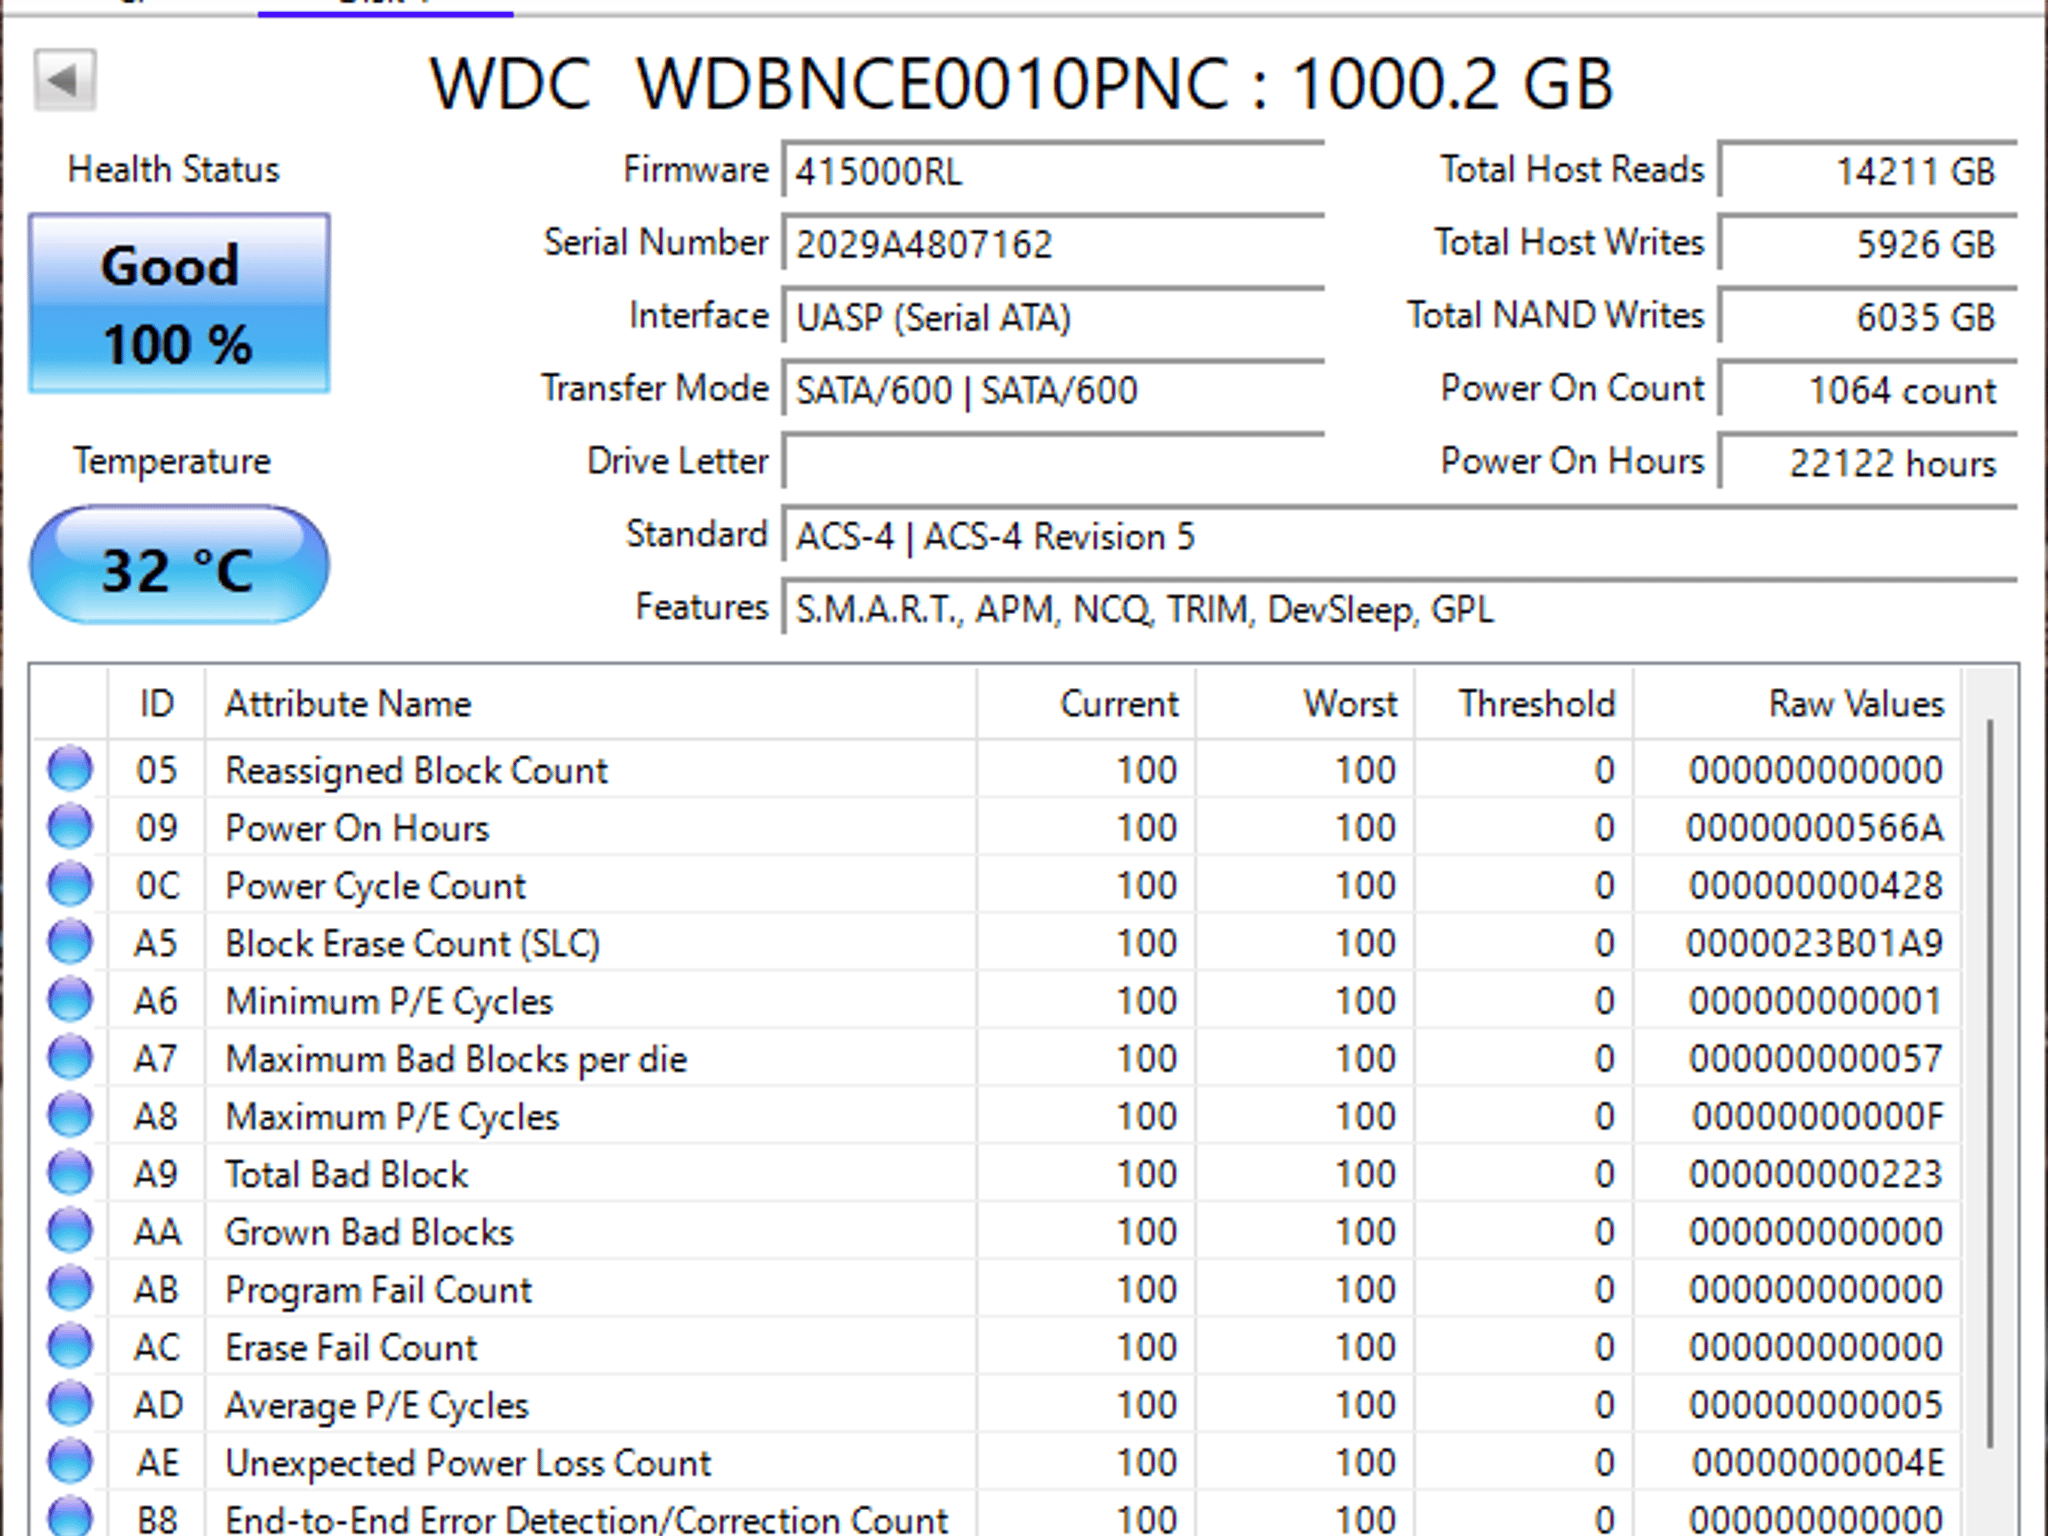Click the status orb for Minimum P/E Cycles

pyautogui.click(x=70, y=1000)
